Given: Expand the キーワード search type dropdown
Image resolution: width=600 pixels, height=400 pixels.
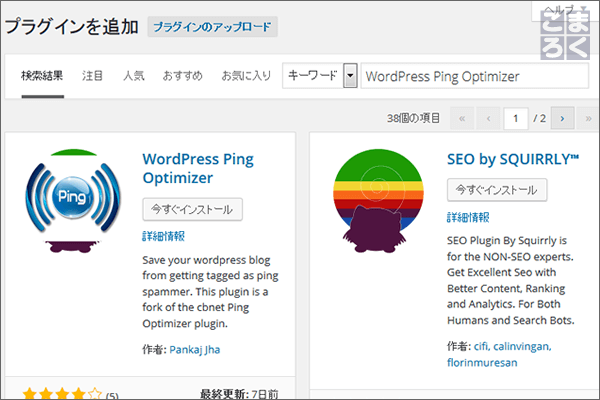Looking at the screenshot, I should (320, 76).
